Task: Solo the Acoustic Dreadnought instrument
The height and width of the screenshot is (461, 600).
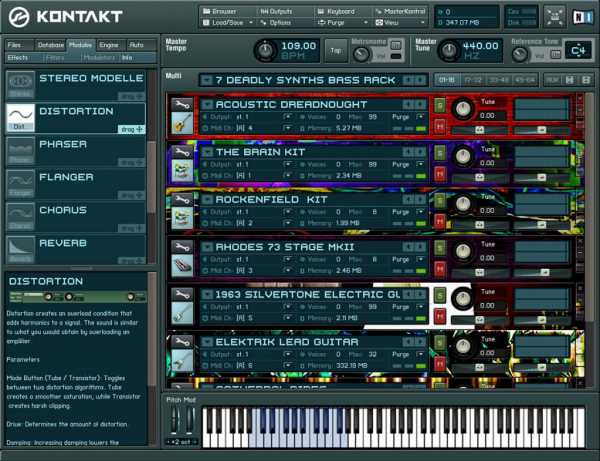Action: 440,105
